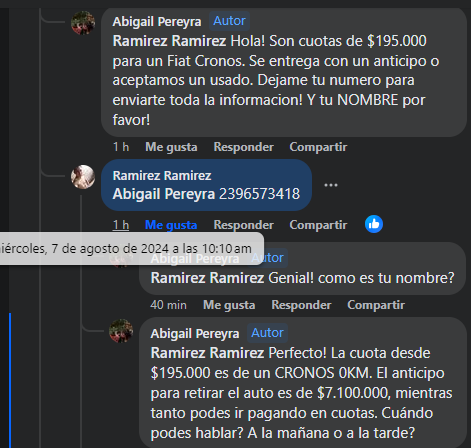Share Ramirez Ramirez's phone number comment
Viewport: 471px width, 448px height.
[x=318, y=225]
